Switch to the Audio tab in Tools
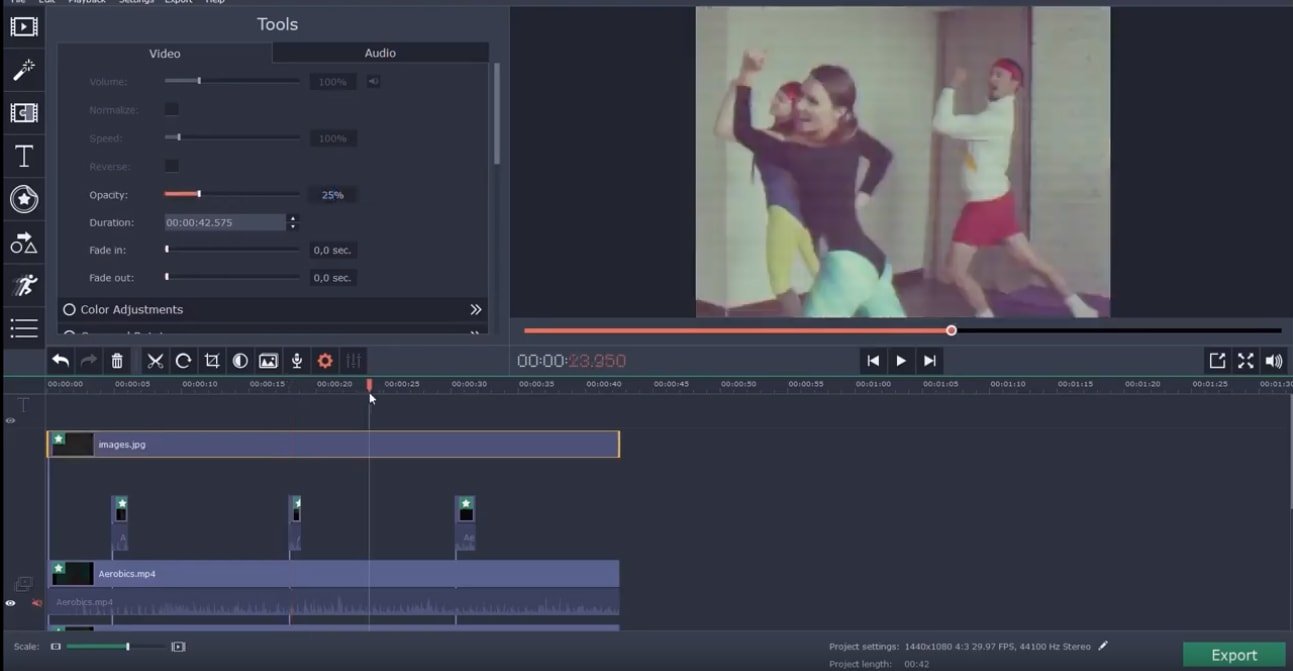Image resolution: width=1293 pixels, height=671 pixels. point(379,52)
